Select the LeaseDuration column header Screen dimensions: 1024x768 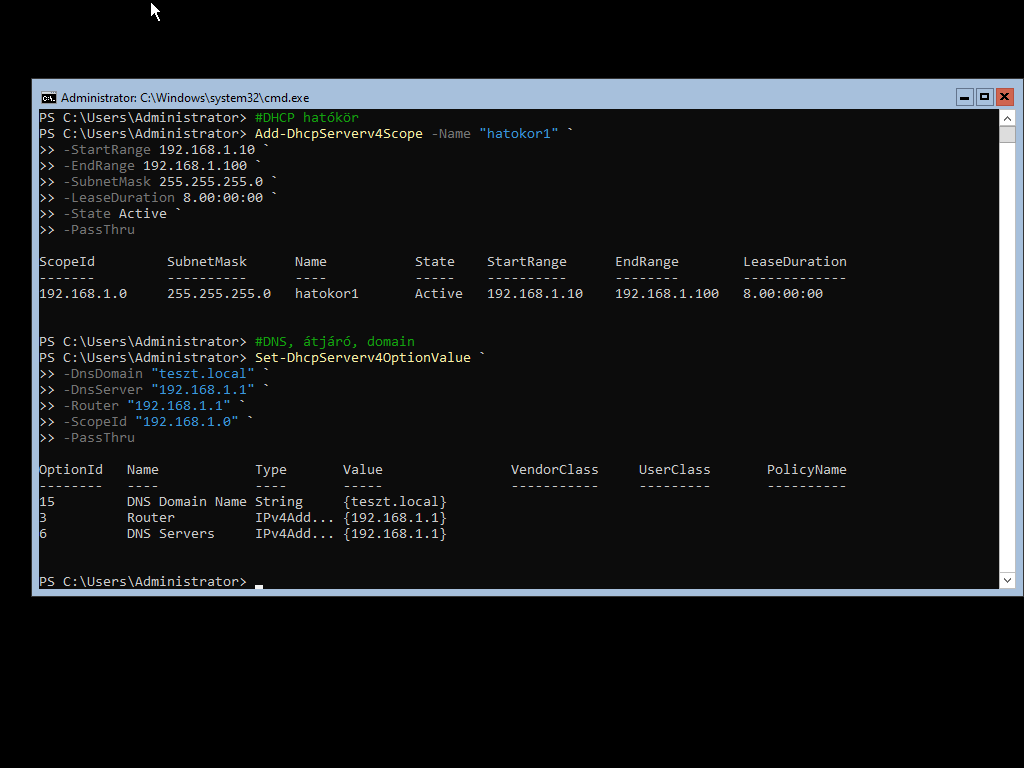point(794,262)
